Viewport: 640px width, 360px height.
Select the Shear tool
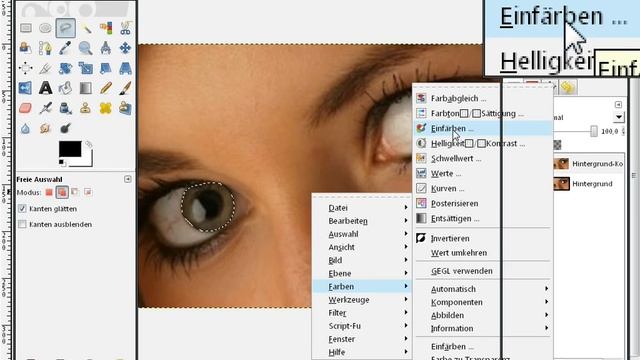[105, 68]
